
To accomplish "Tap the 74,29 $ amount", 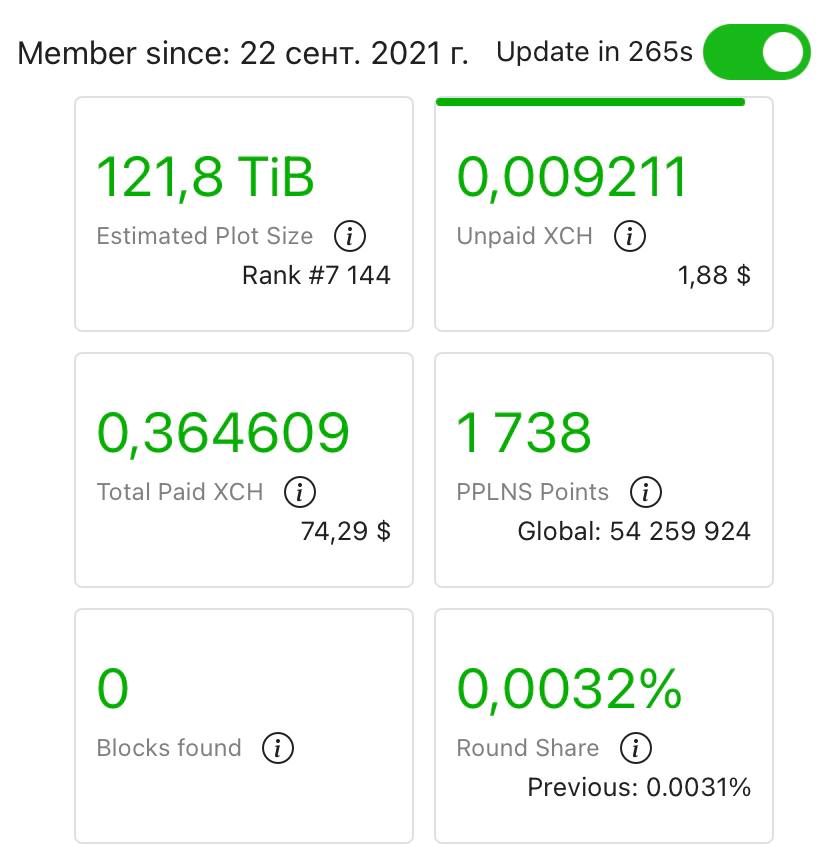I will click(x=346, y=532).
